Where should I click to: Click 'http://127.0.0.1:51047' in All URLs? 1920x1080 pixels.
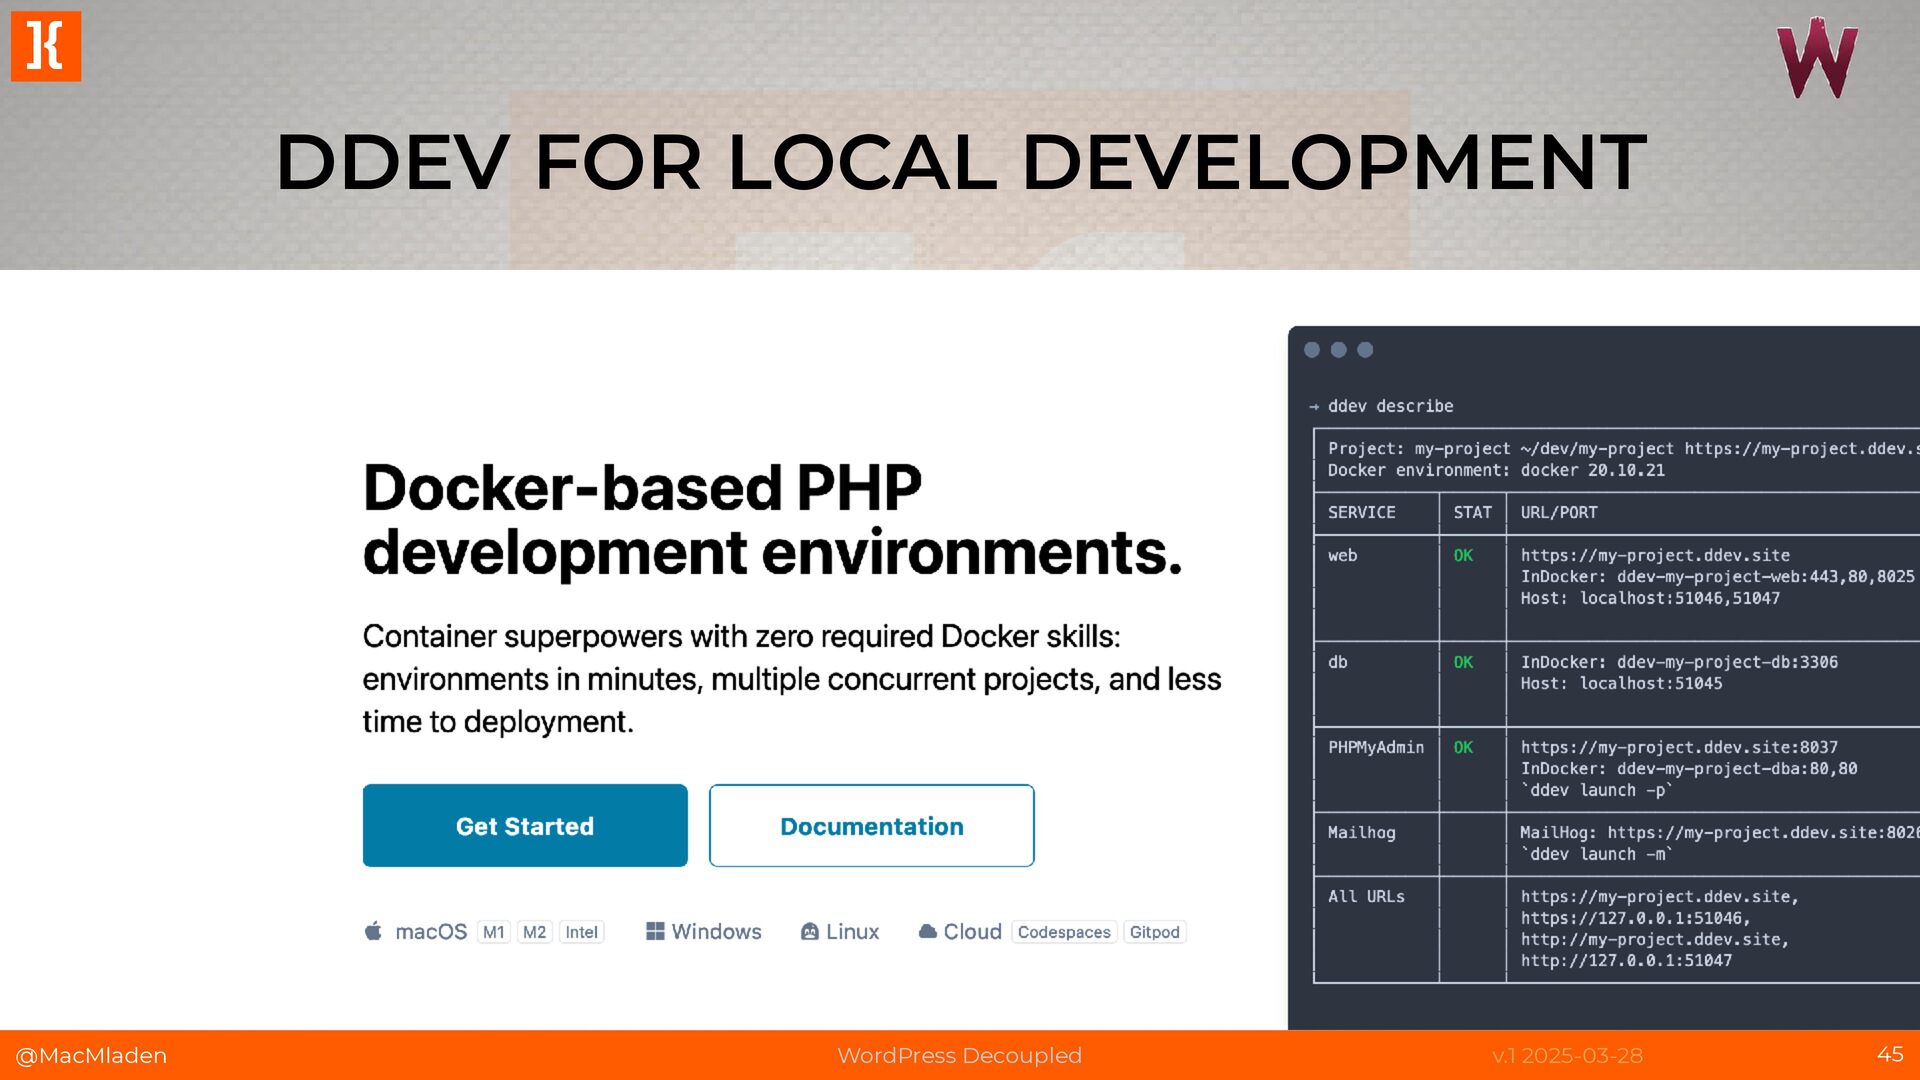pyautogui.click(x=1626, y=960)
